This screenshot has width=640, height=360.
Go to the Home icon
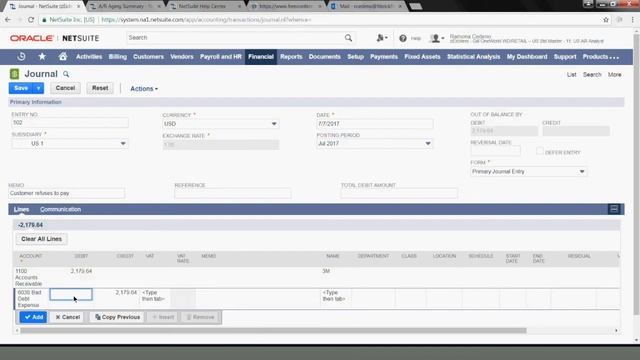tap(62, 57)
